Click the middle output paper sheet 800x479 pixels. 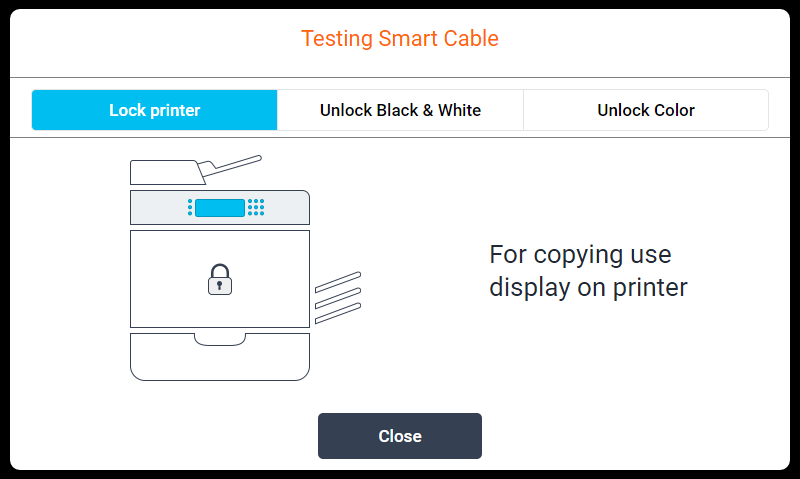point(338,296)
